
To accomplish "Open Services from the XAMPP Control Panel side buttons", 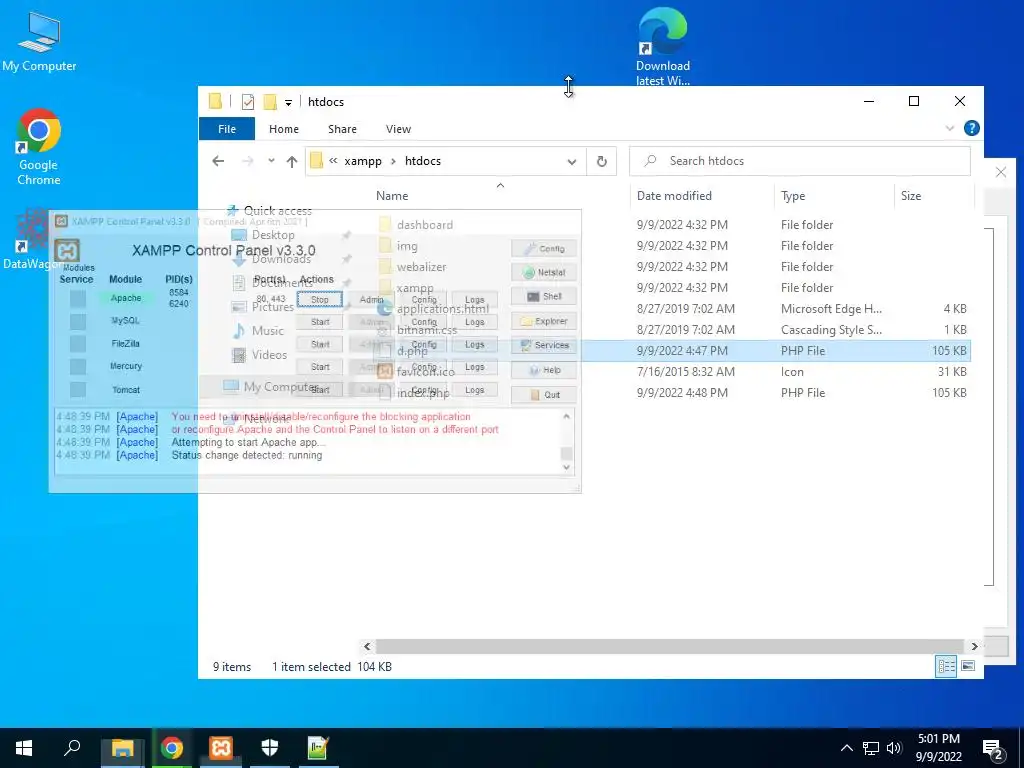I will point(543,345).
